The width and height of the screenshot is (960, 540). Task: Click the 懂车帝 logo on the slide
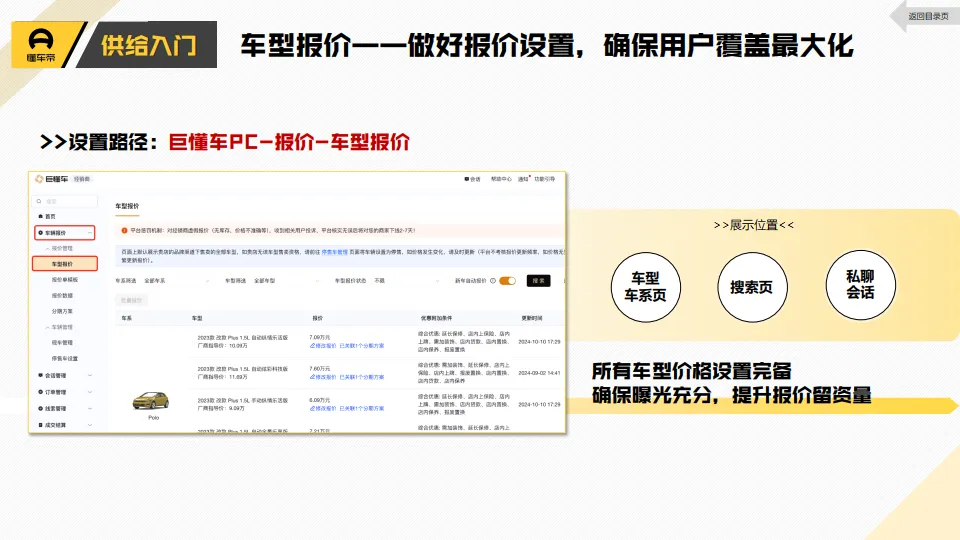41,45
